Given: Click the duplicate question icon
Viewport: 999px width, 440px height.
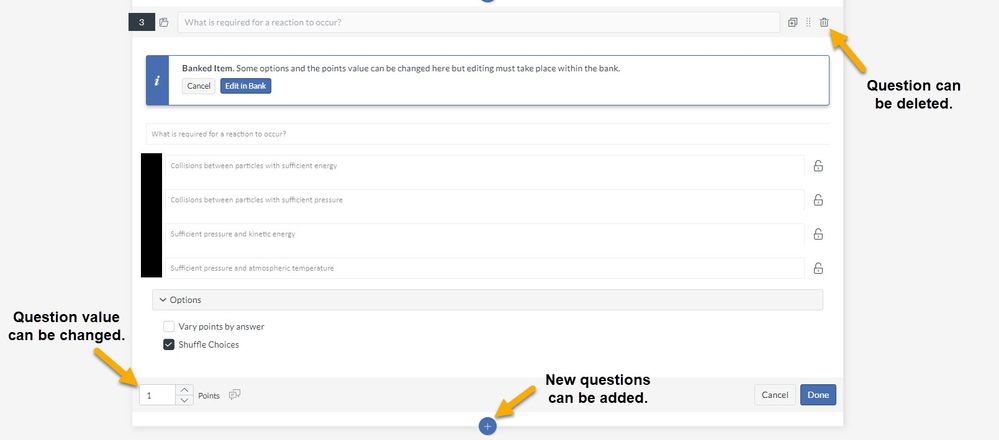Looking at the screenshot, I should click(793, 22).
